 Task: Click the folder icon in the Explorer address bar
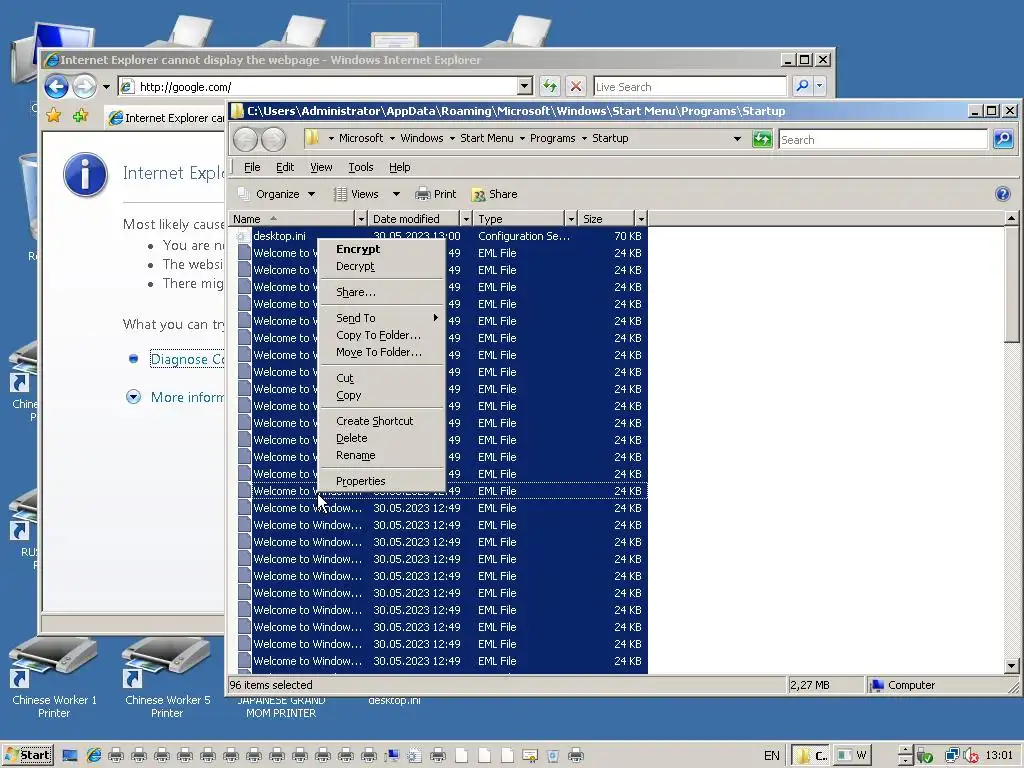312,138
